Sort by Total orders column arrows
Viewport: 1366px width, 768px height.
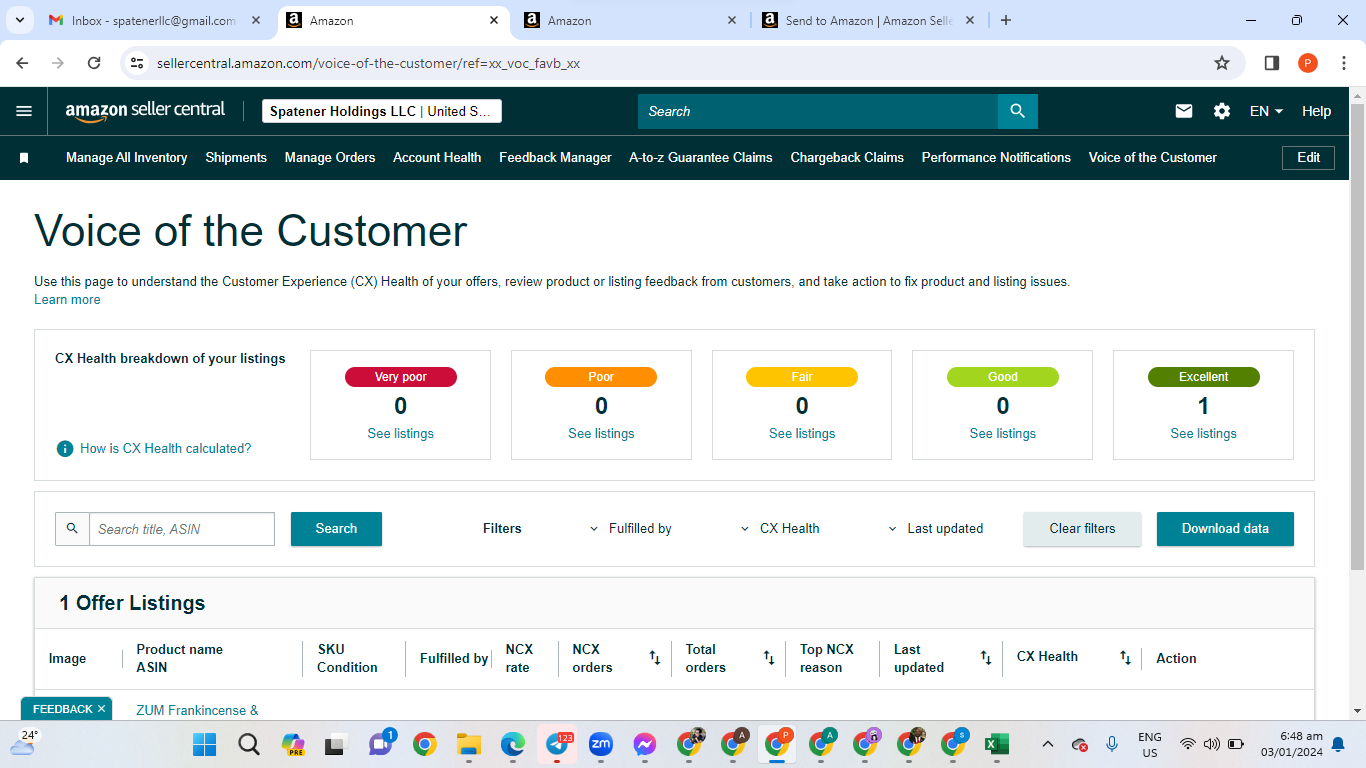pyautogui.click(x=769, y=658)
